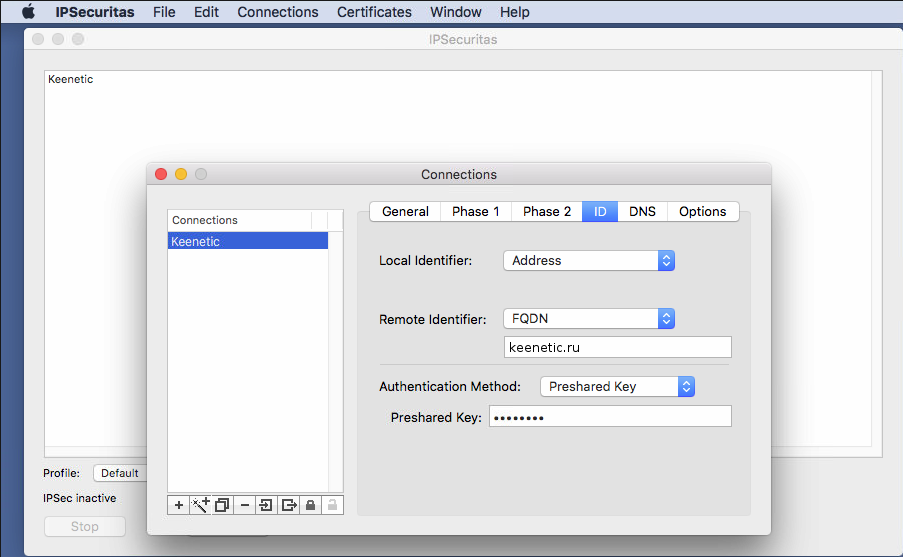Viewport: 903px width, 557px height.
Task: Click the Preshared Key password field
Action: [x=610, y=417]
